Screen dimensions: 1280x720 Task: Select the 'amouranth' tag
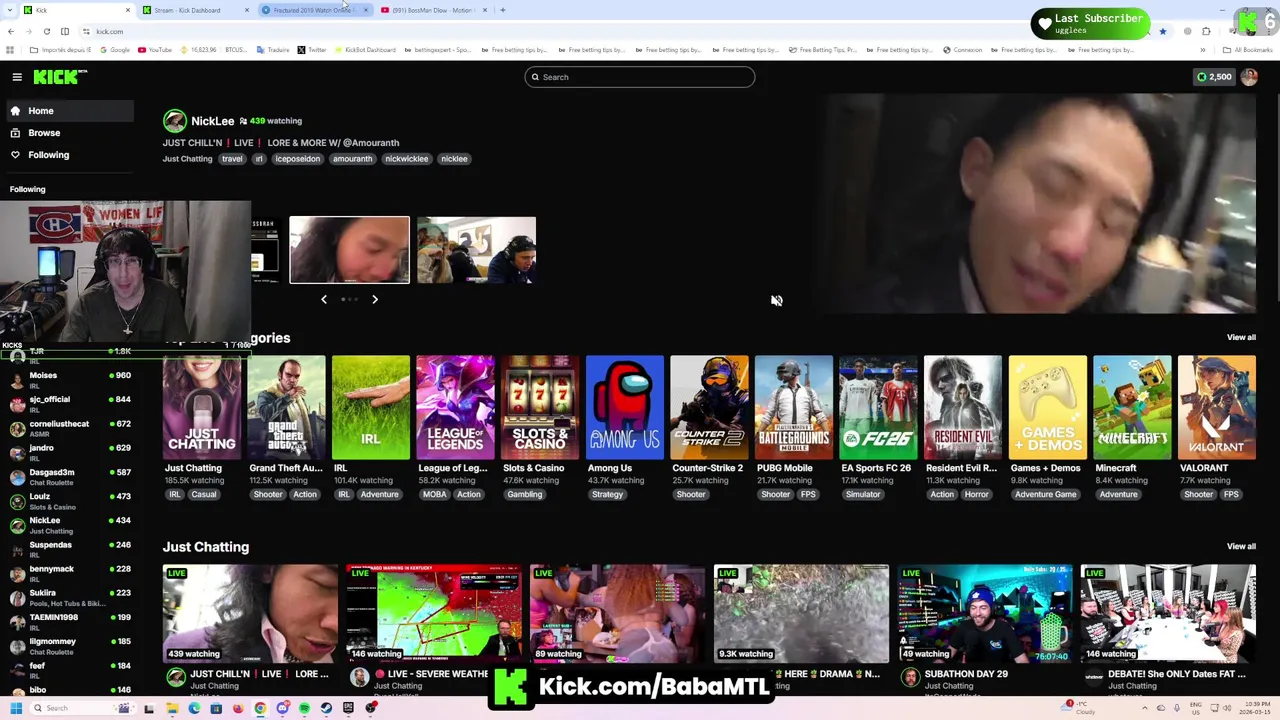click(x=352, y=159)
